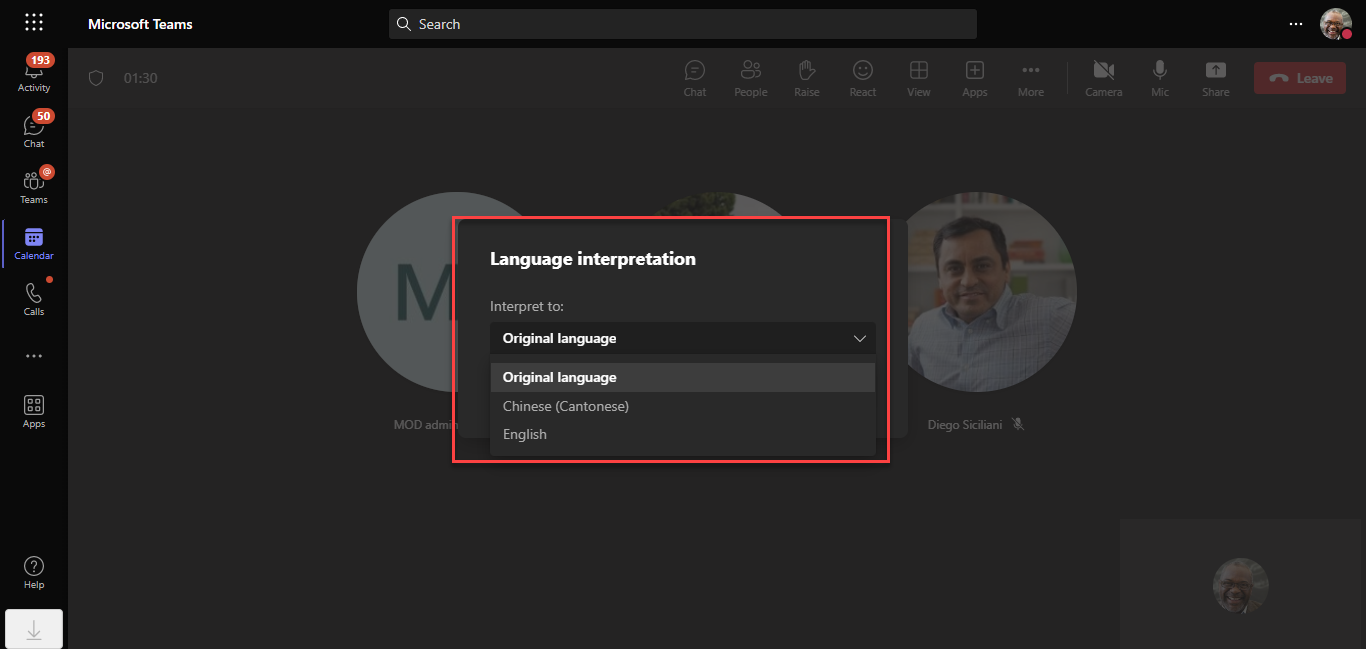Turn on the Camera
This screenshot has width=1366, height=649.
point(1103,77)
